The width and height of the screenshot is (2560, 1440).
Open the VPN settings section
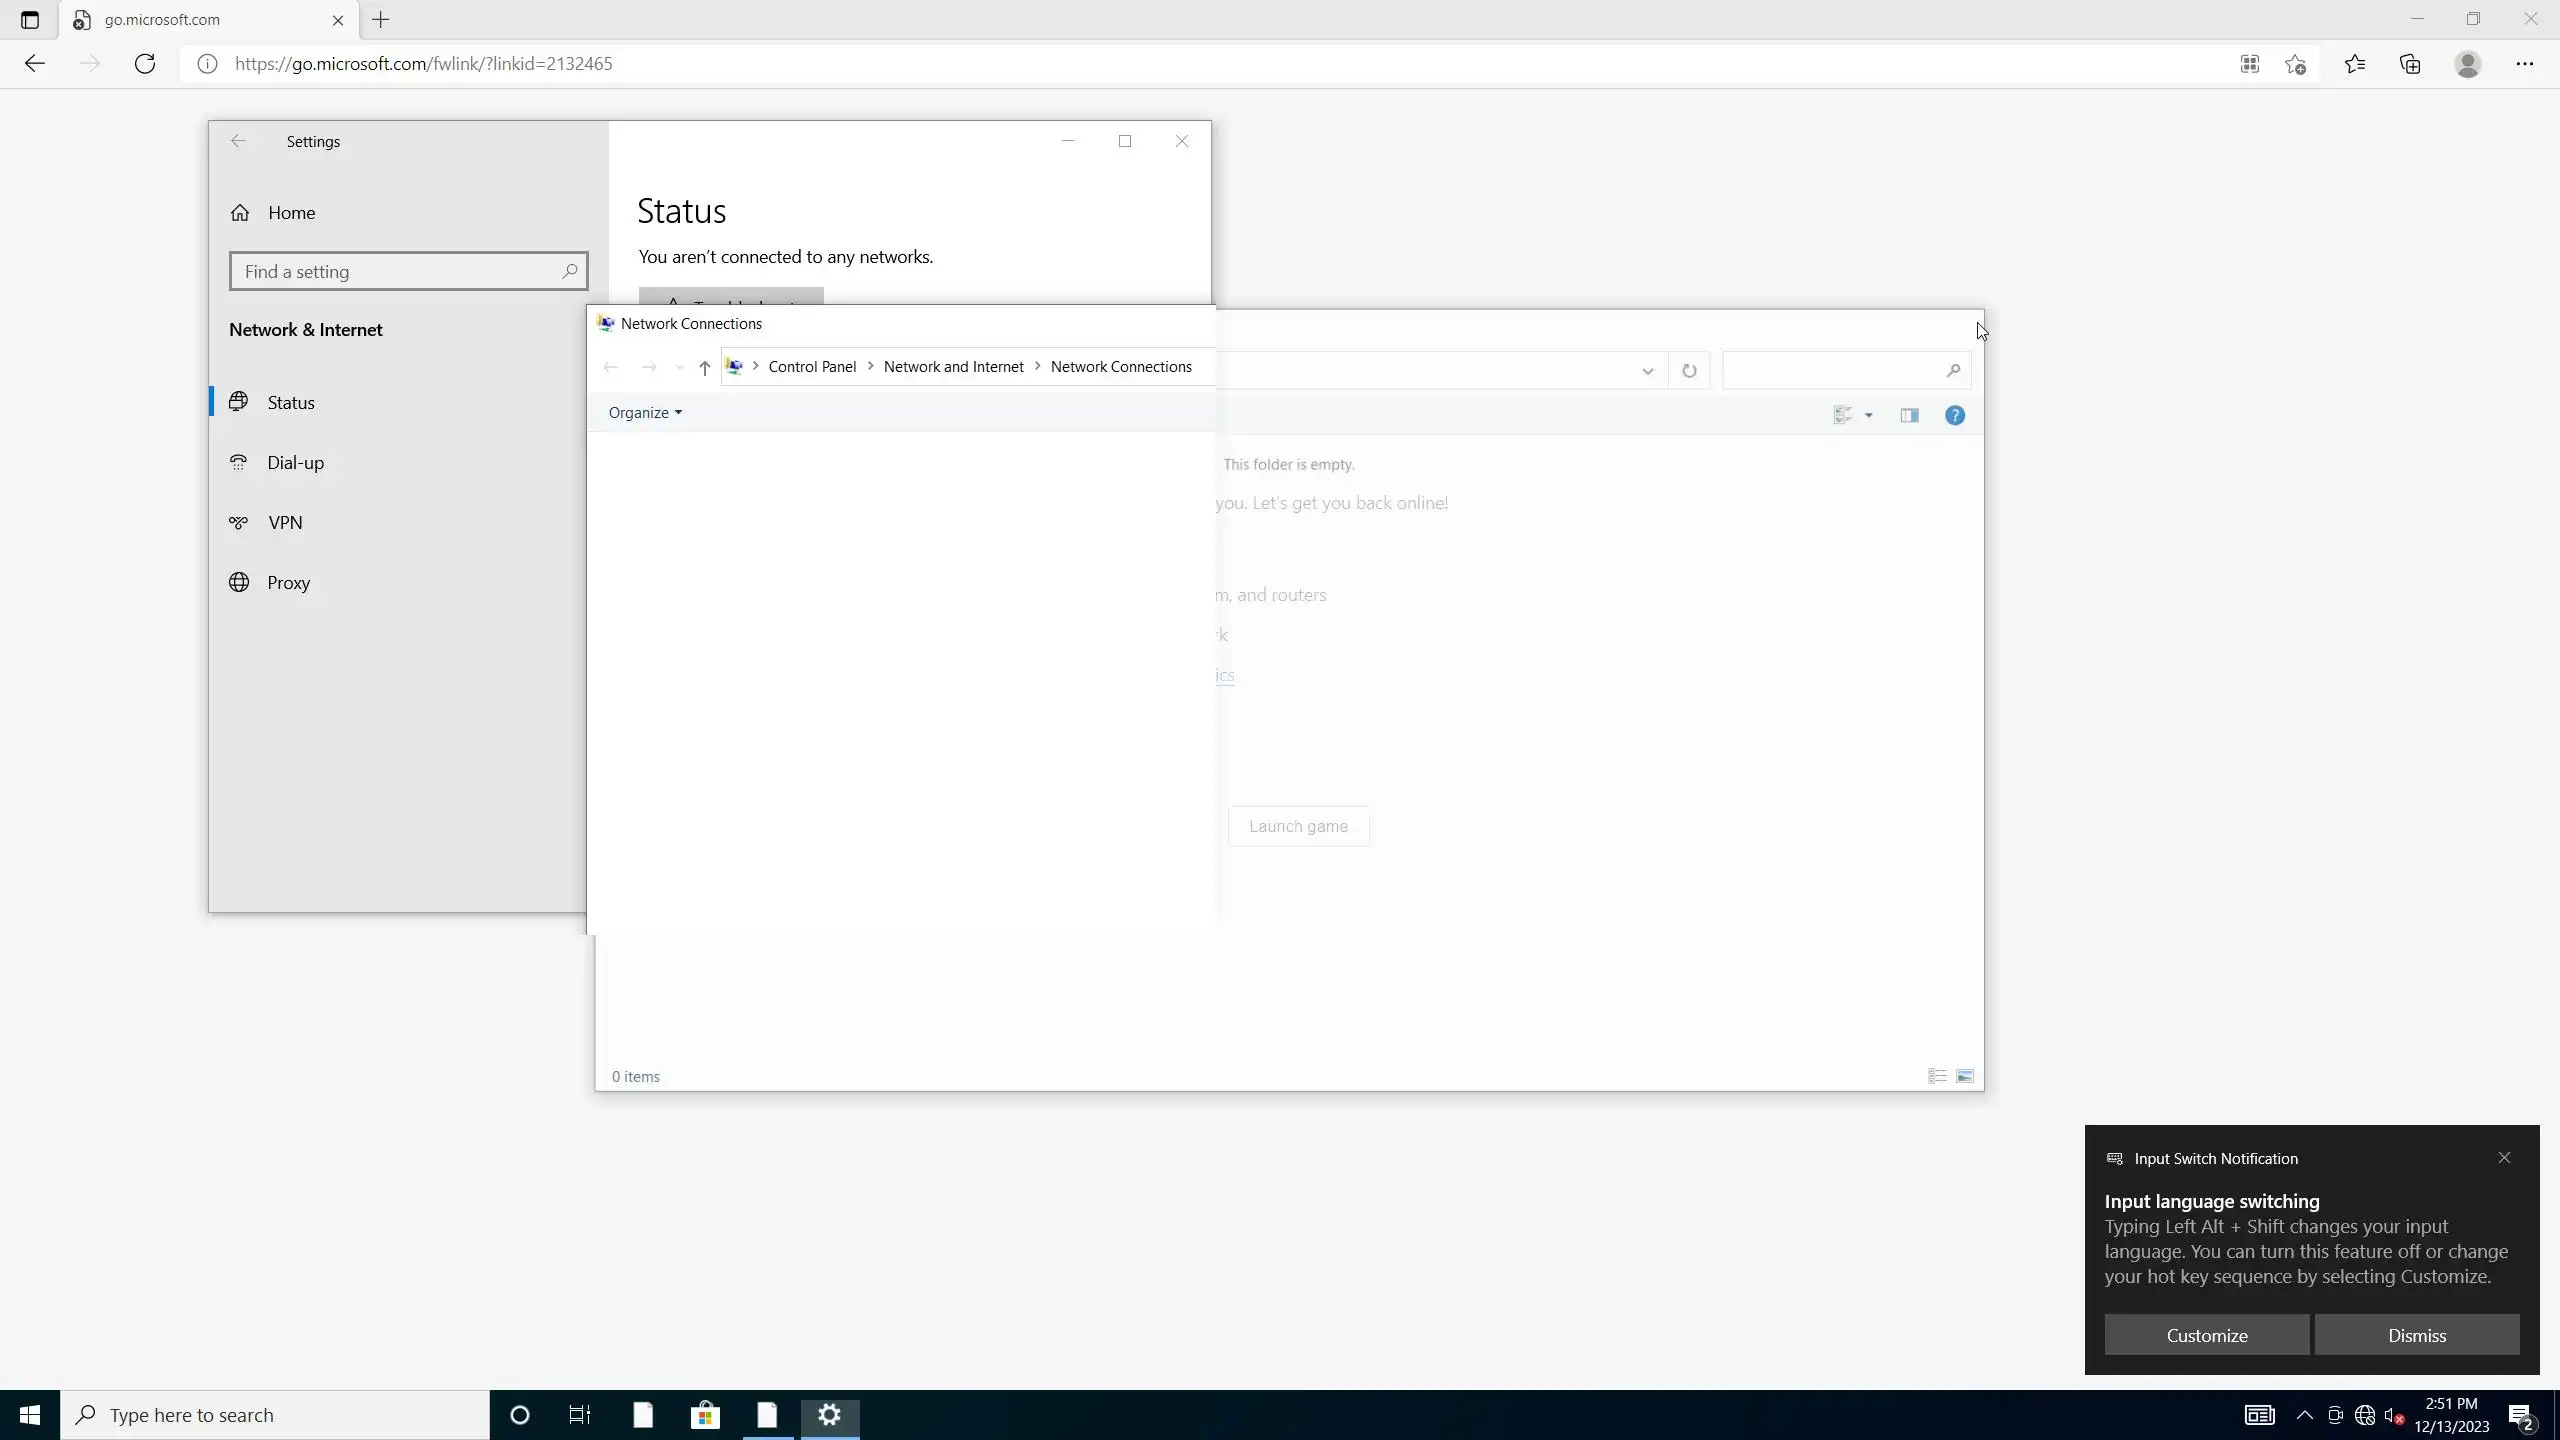pos(285,523)
